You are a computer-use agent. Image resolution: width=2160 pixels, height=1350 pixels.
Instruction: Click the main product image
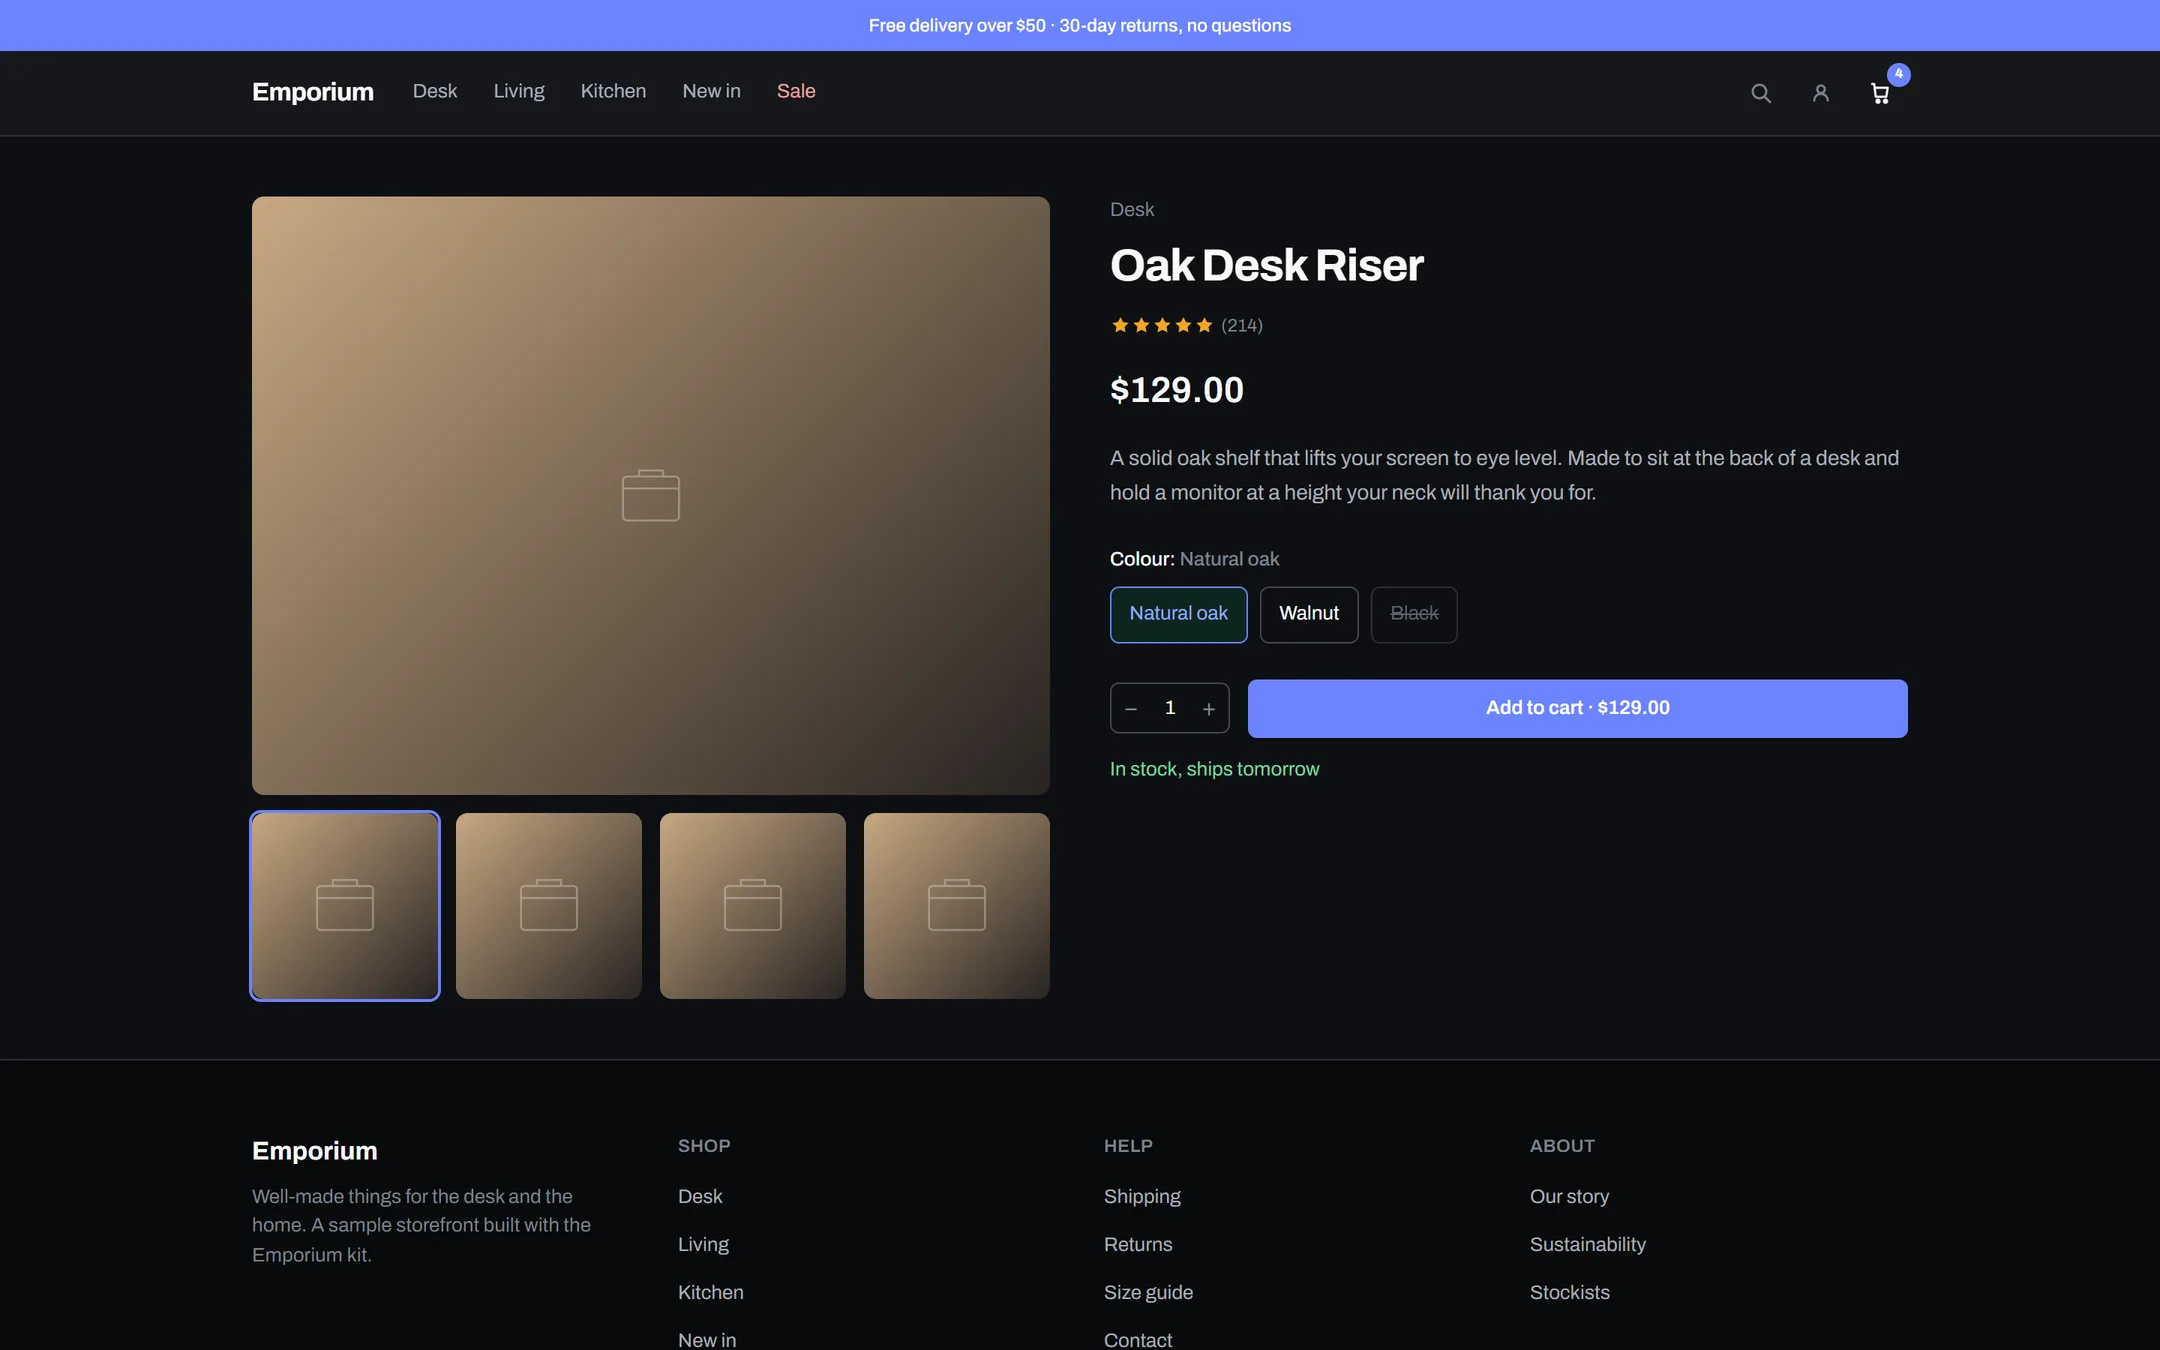click(651, 495)
